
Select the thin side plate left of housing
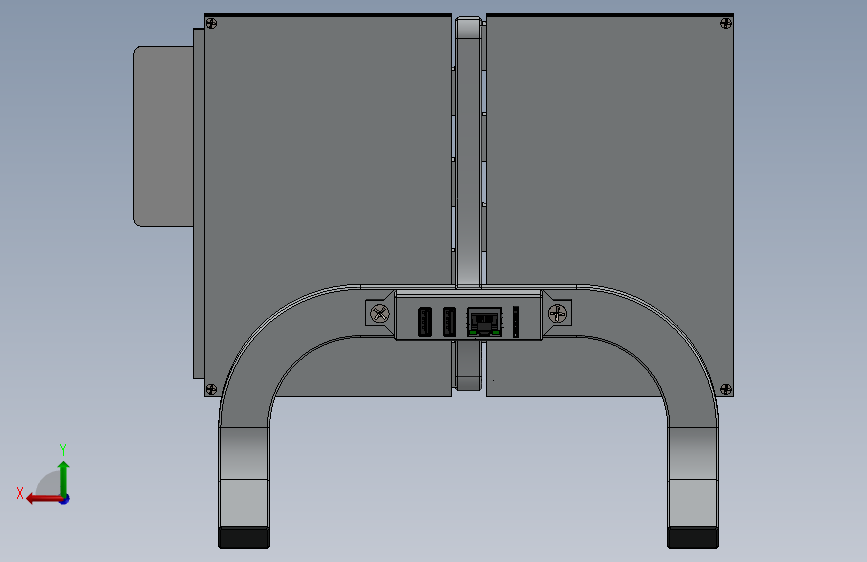tap(199, 204)
